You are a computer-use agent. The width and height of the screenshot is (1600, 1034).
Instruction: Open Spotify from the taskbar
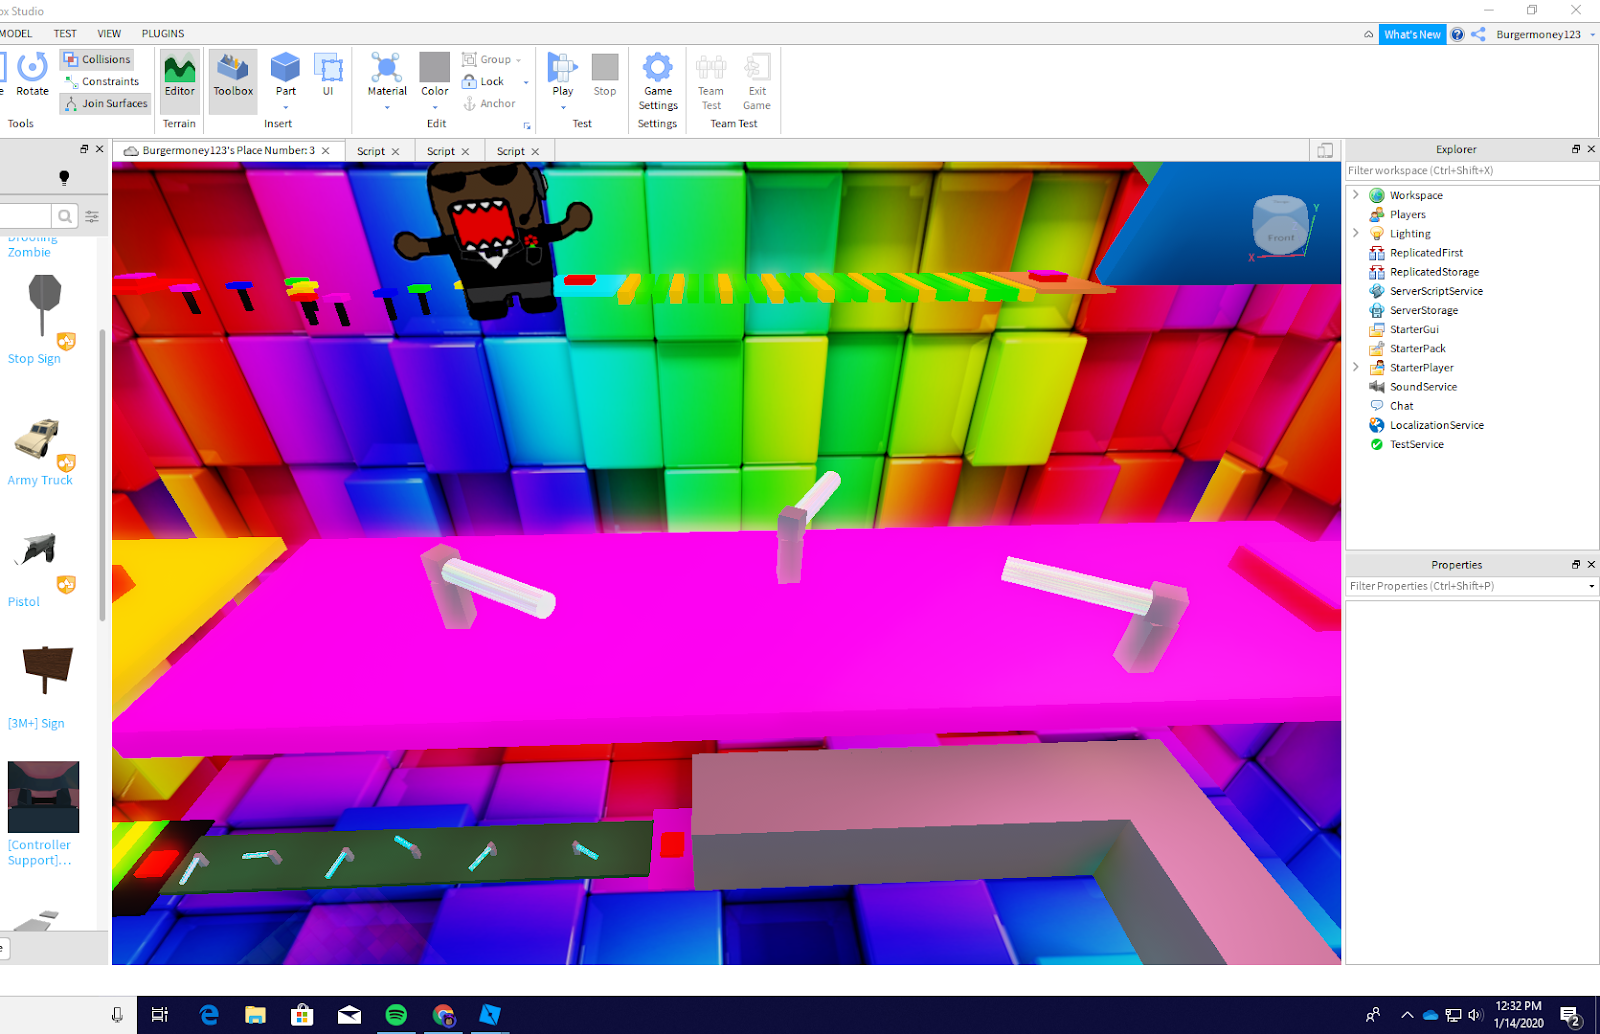(x=396, y=1015)
